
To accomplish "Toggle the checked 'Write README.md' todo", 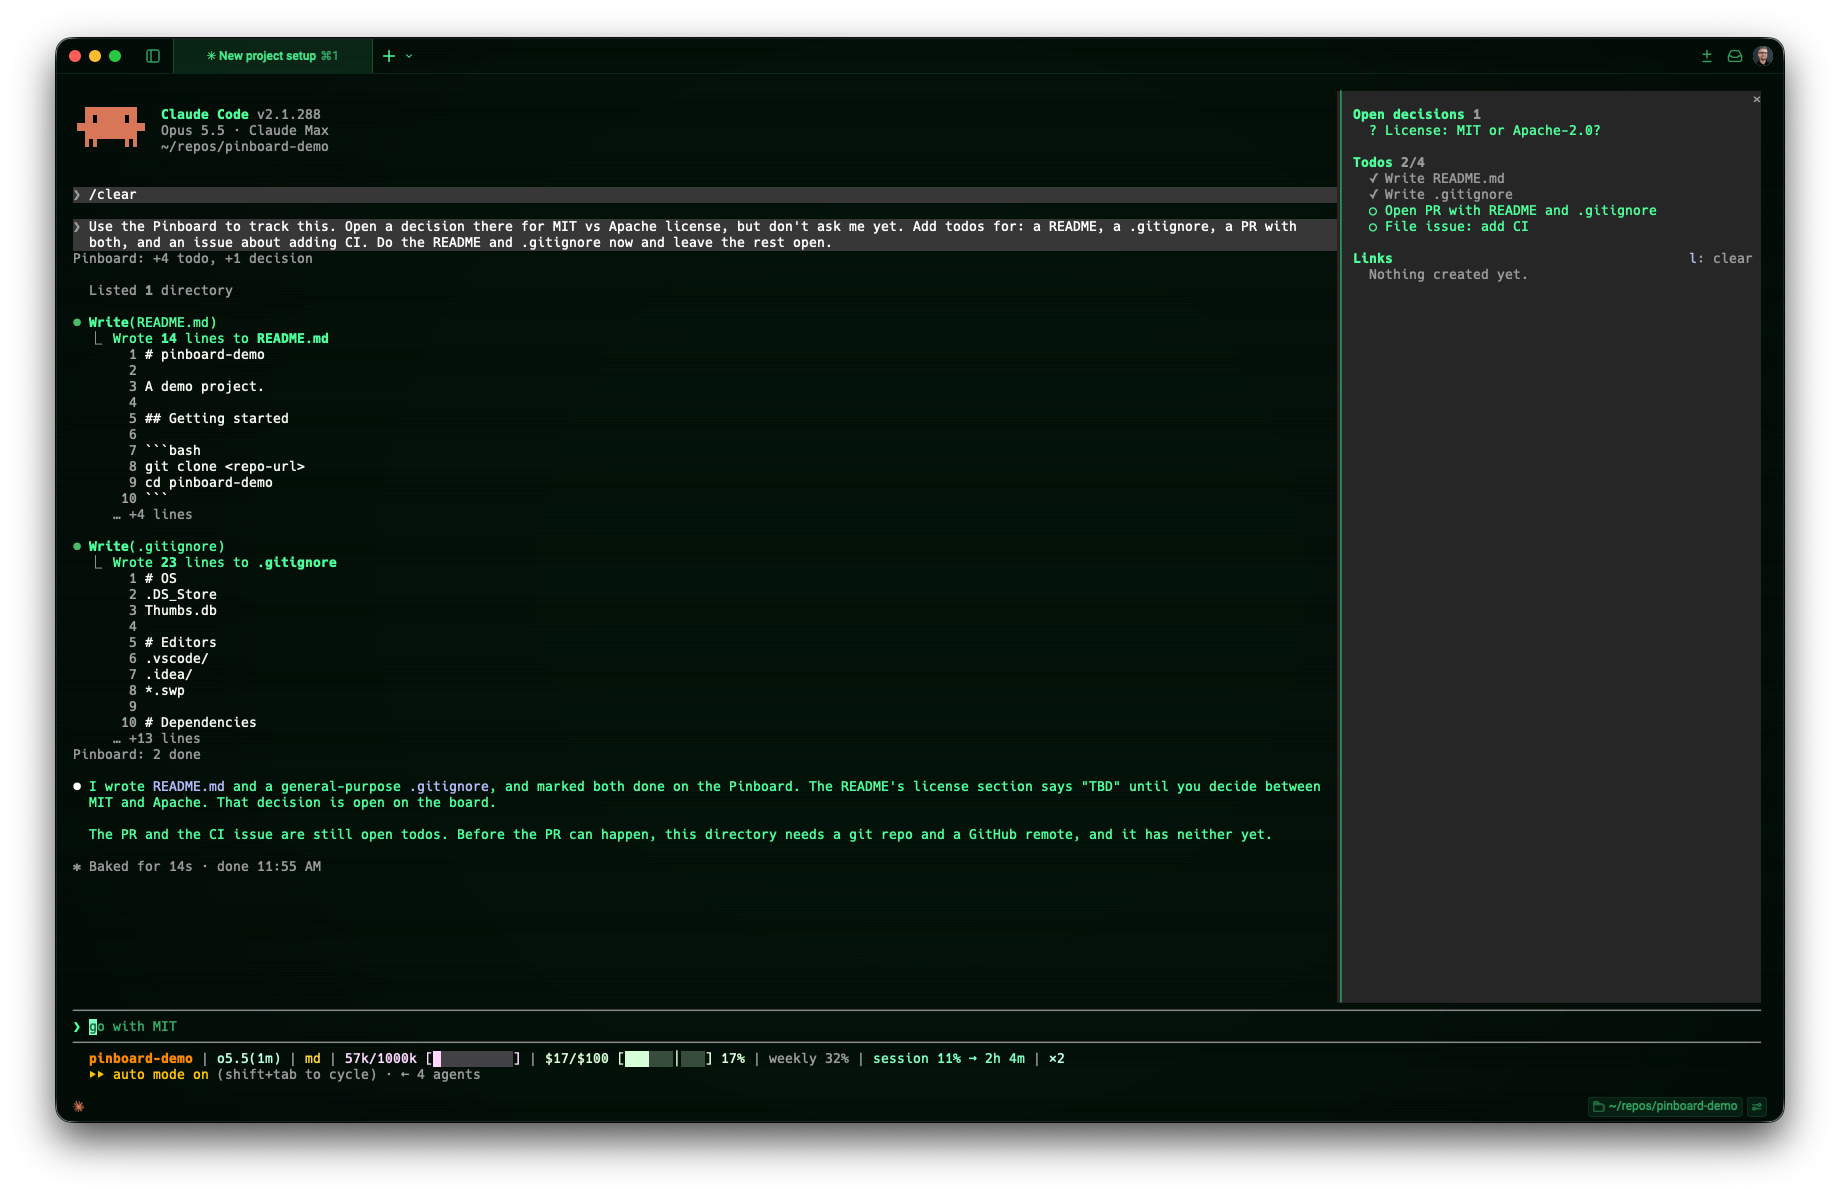I will tap(1436, 178).
